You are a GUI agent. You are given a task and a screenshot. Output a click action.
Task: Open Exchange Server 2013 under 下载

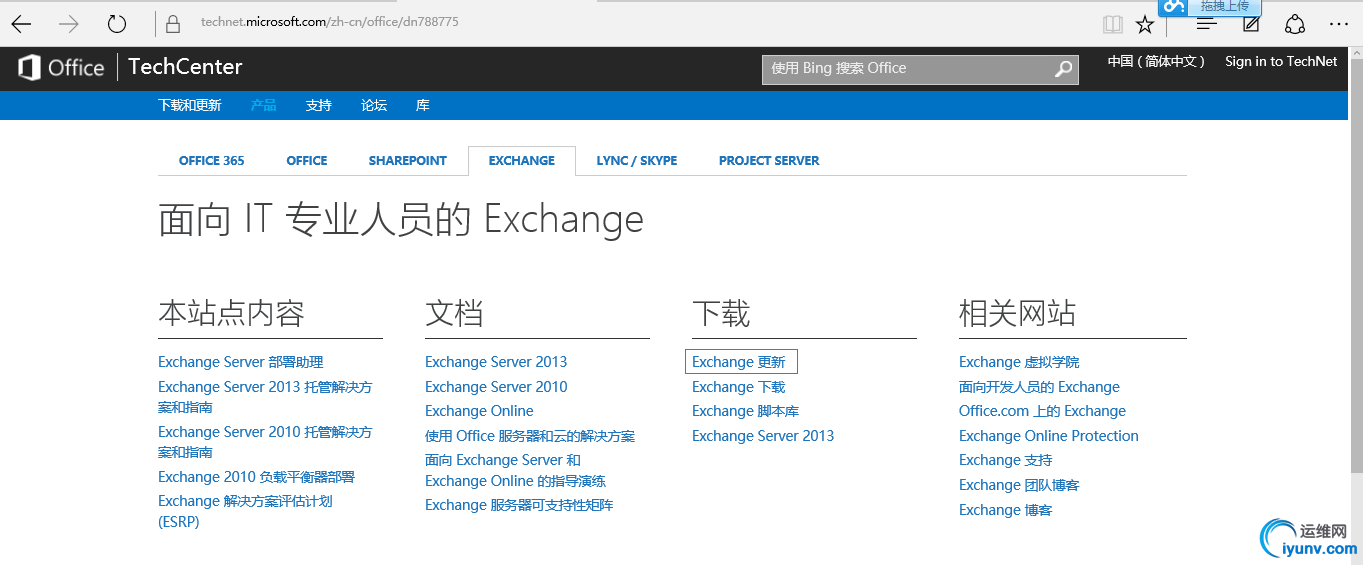point(763,436)
